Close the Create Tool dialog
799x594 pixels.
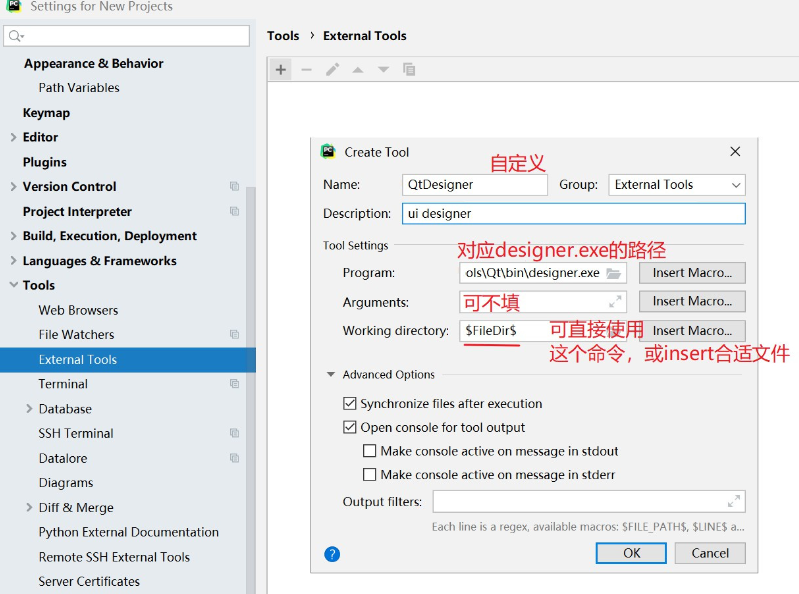(735, 151)
